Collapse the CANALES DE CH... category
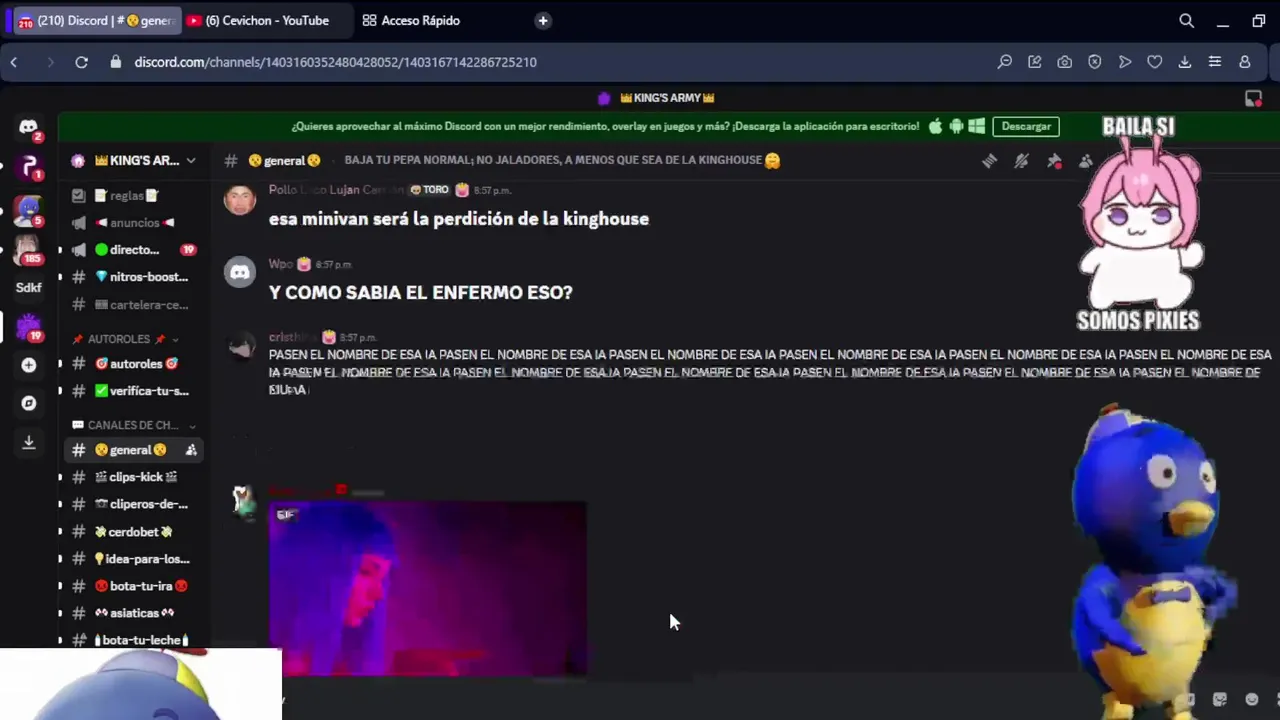1280x720 pixels. coord(133,425)
